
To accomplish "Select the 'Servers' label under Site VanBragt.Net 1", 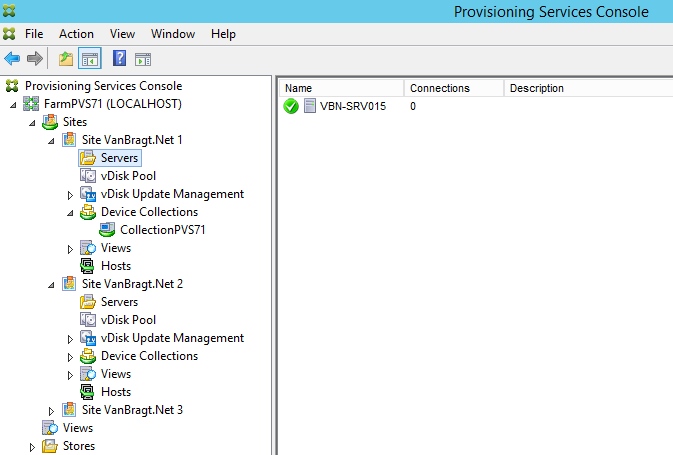I will [119, 158].
